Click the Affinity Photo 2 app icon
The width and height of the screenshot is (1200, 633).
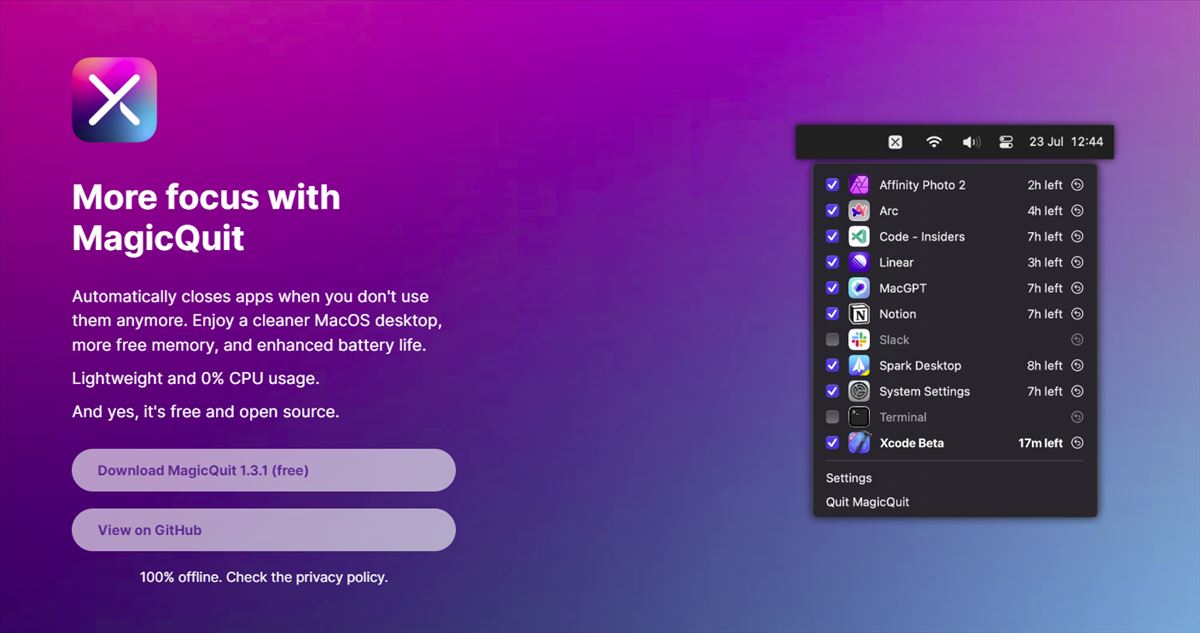coord(859,185)
